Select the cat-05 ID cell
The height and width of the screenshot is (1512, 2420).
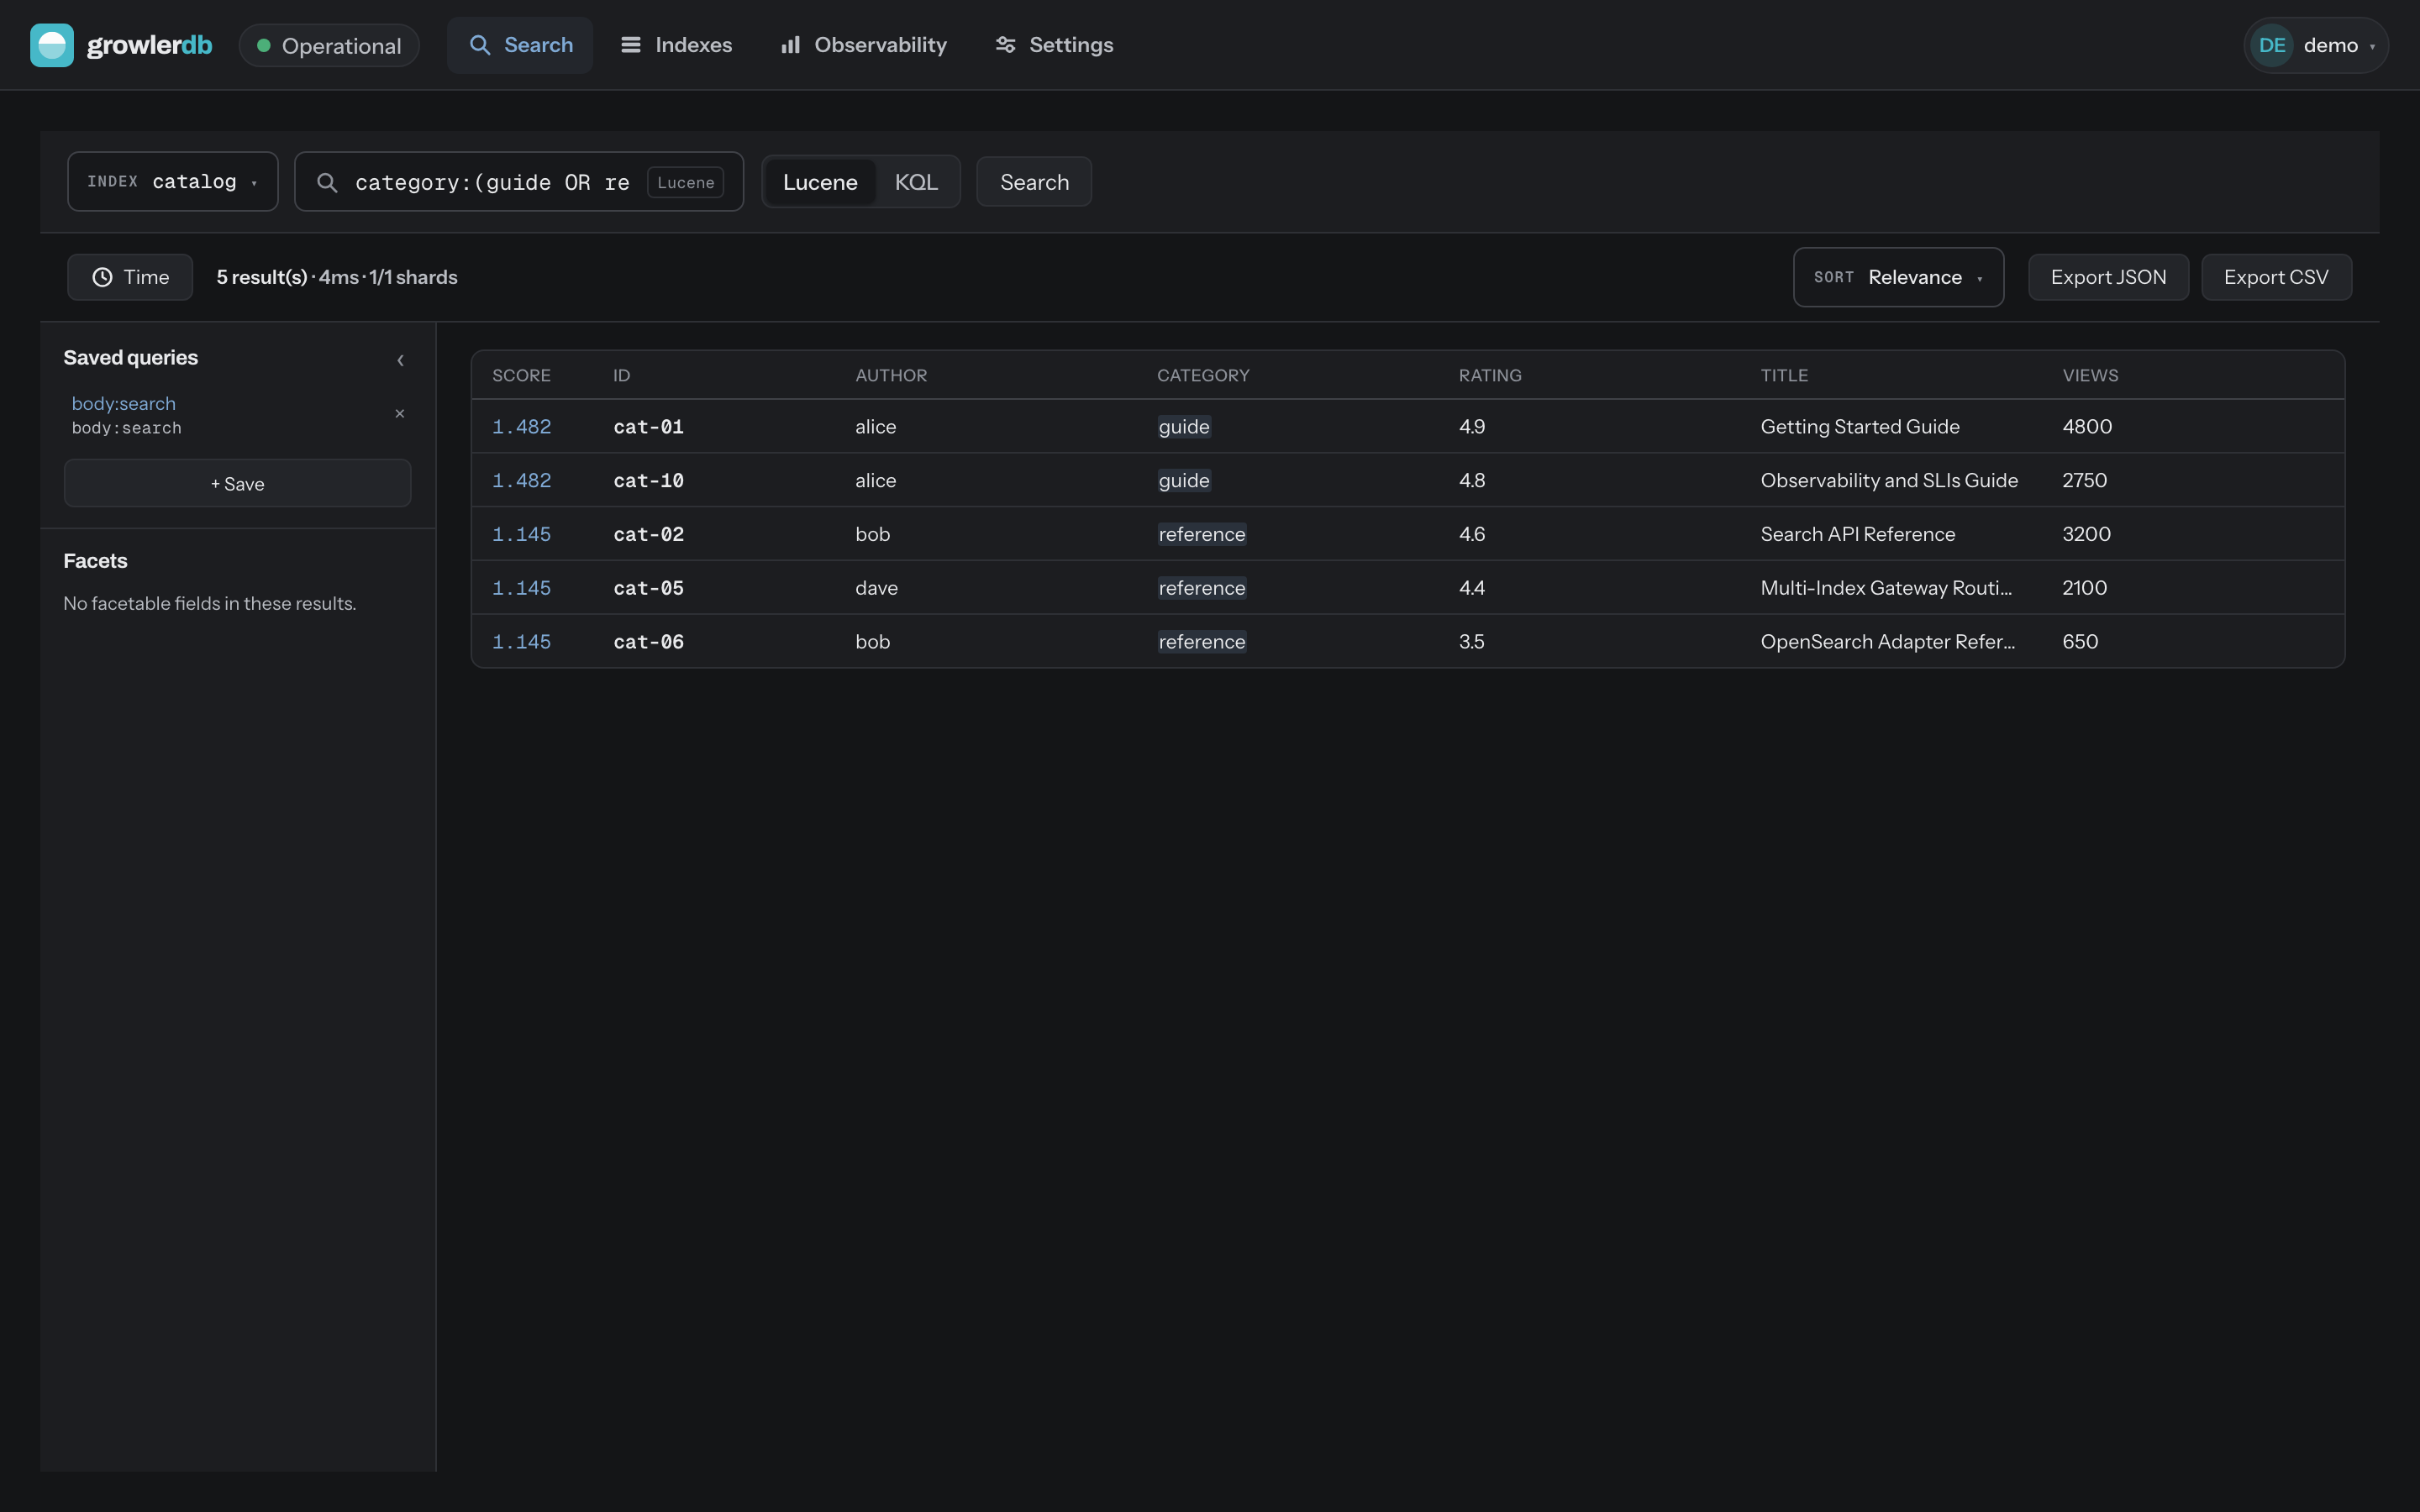click(x=648, y=589)
